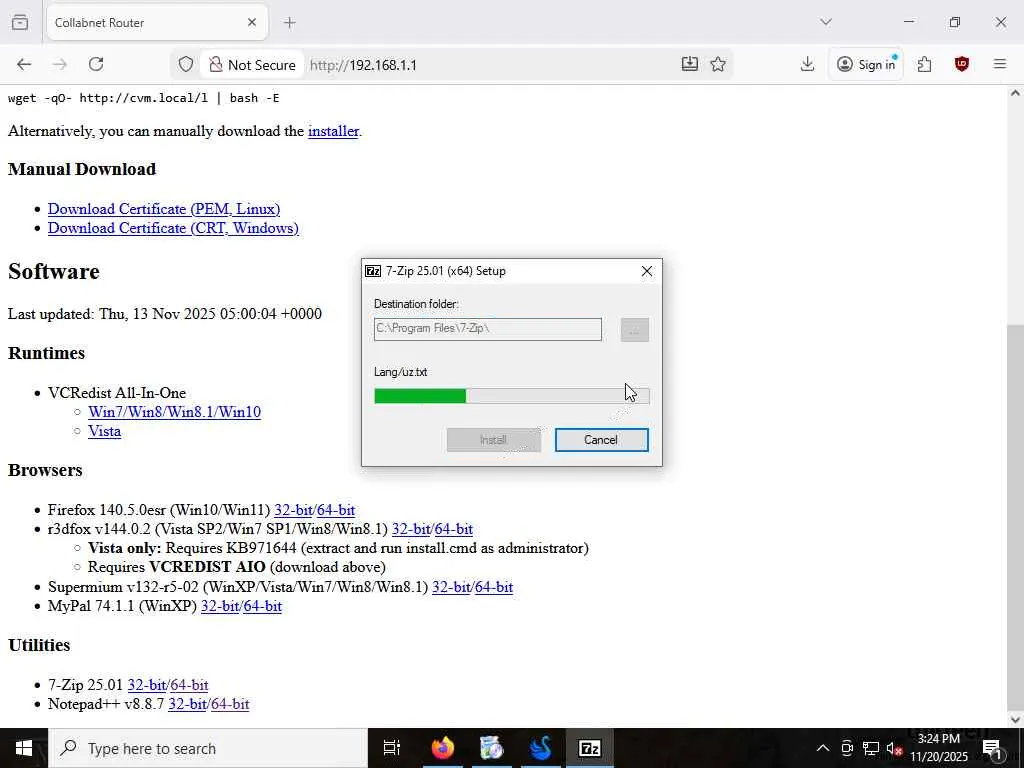Go back to the previous page
This screenshot has width=1024, height=768.
point(24,64)
